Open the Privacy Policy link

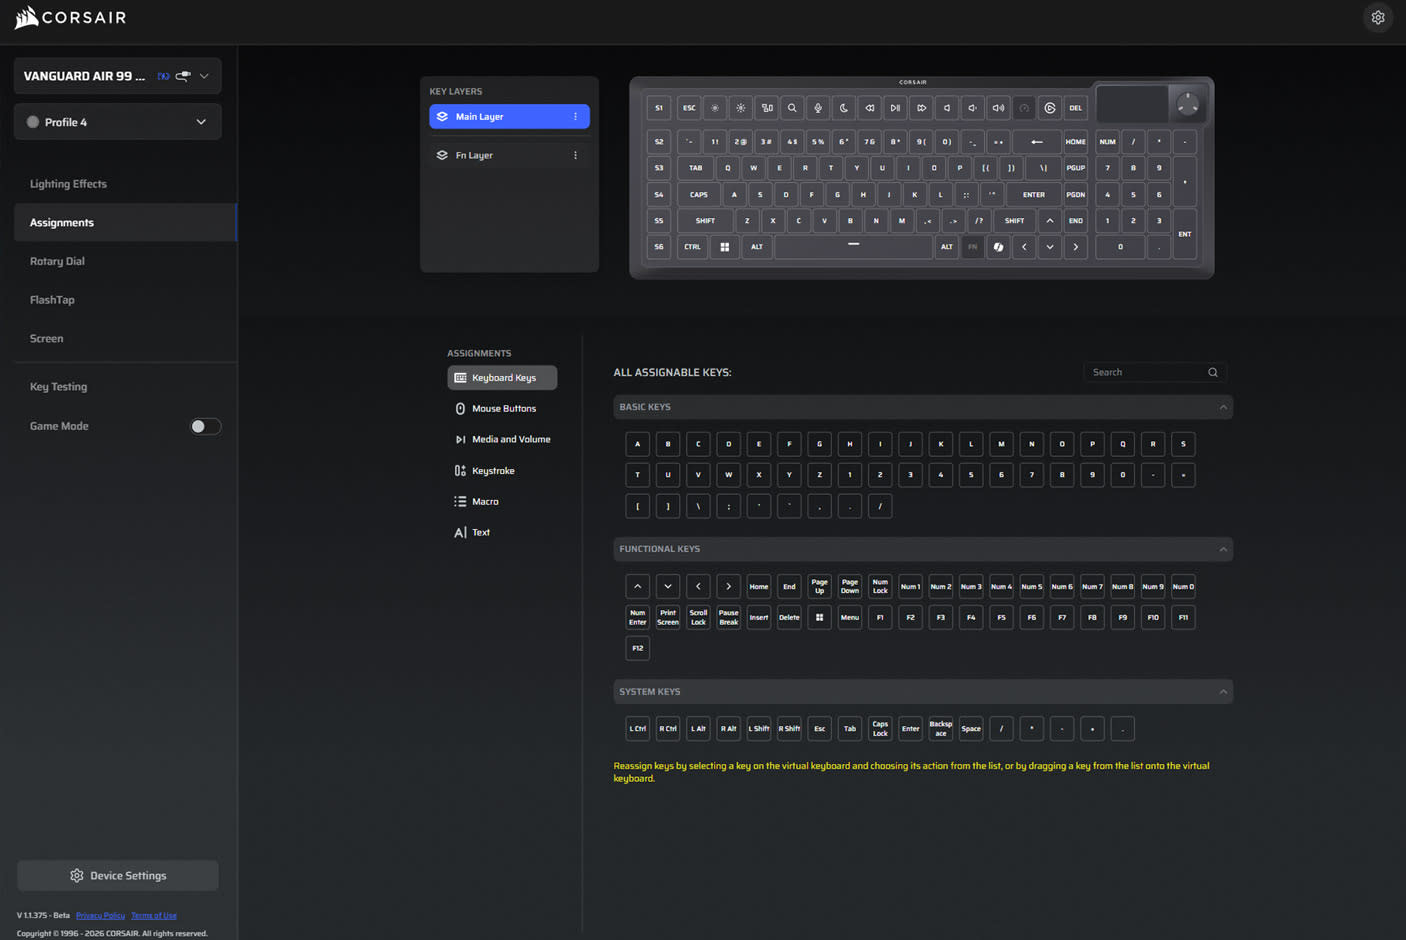tap(100, 915)
